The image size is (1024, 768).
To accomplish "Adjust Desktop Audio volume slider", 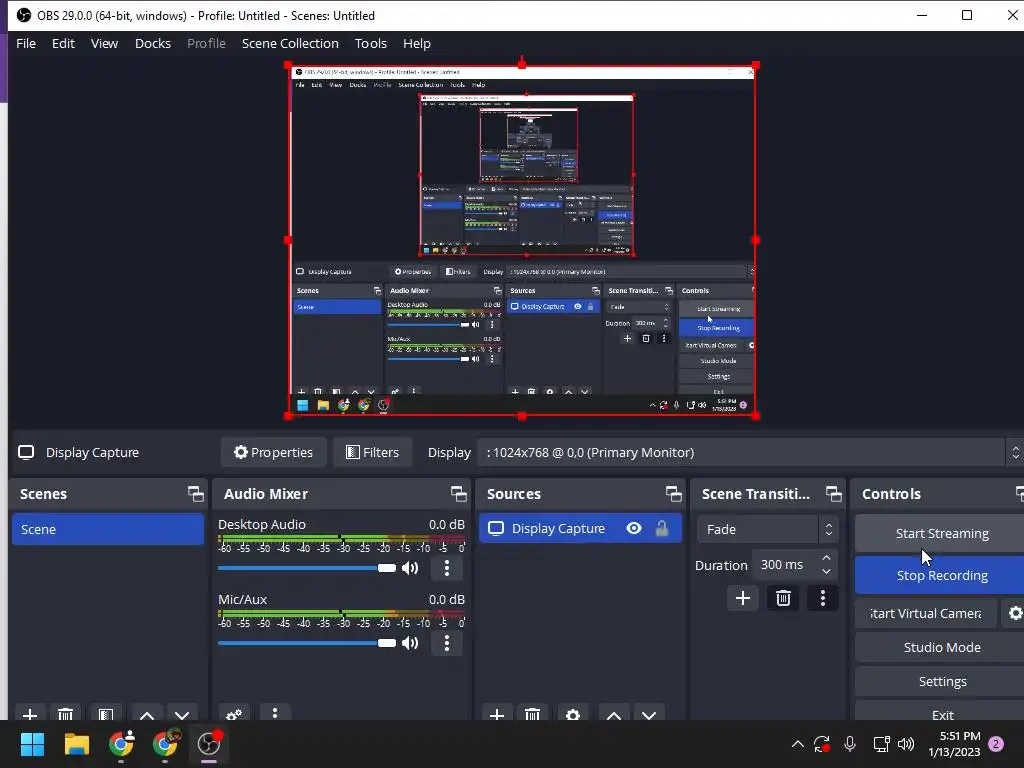I will point(307,568).
